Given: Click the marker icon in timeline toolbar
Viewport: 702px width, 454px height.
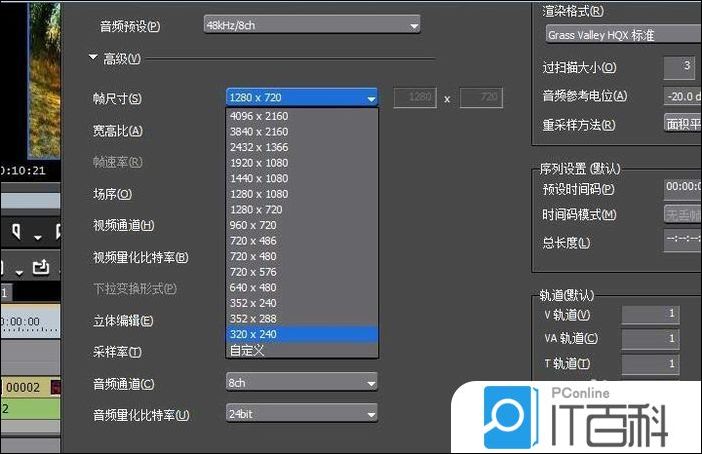Looking at the screenshot, I should point(16,231).
